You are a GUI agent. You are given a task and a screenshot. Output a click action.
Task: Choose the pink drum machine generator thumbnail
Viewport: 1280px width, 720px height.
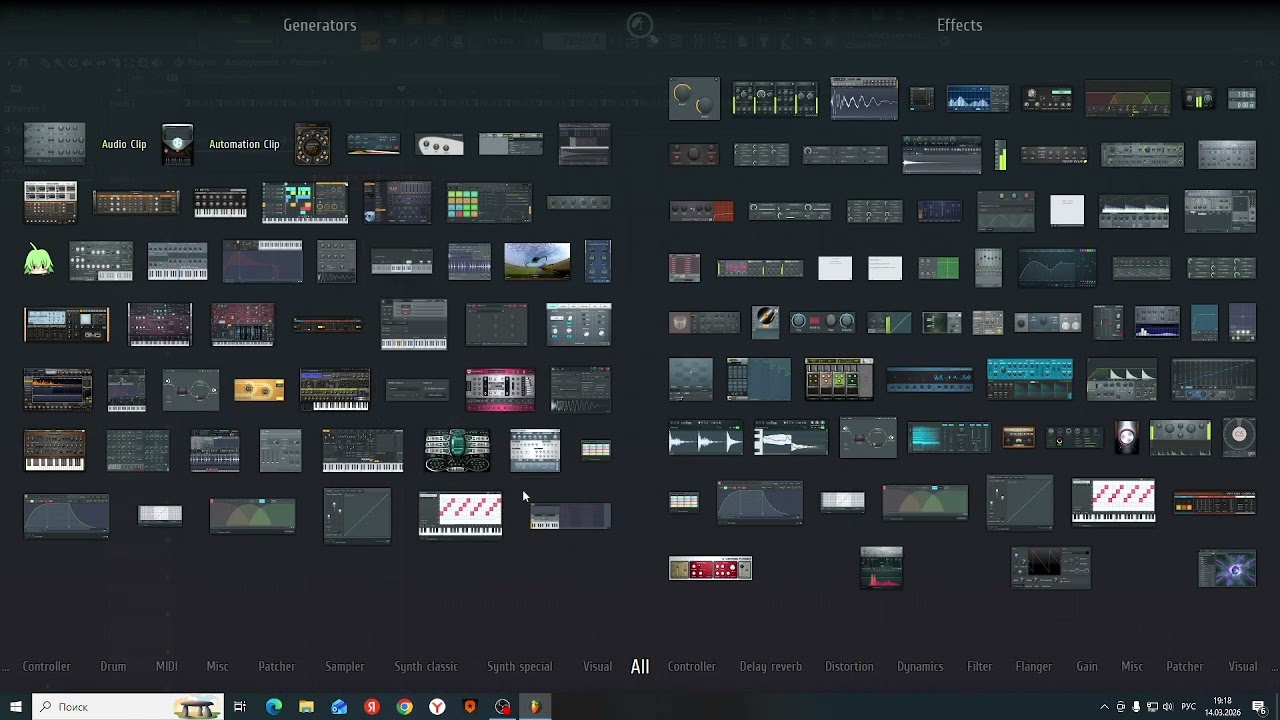[x=500, y=389]
